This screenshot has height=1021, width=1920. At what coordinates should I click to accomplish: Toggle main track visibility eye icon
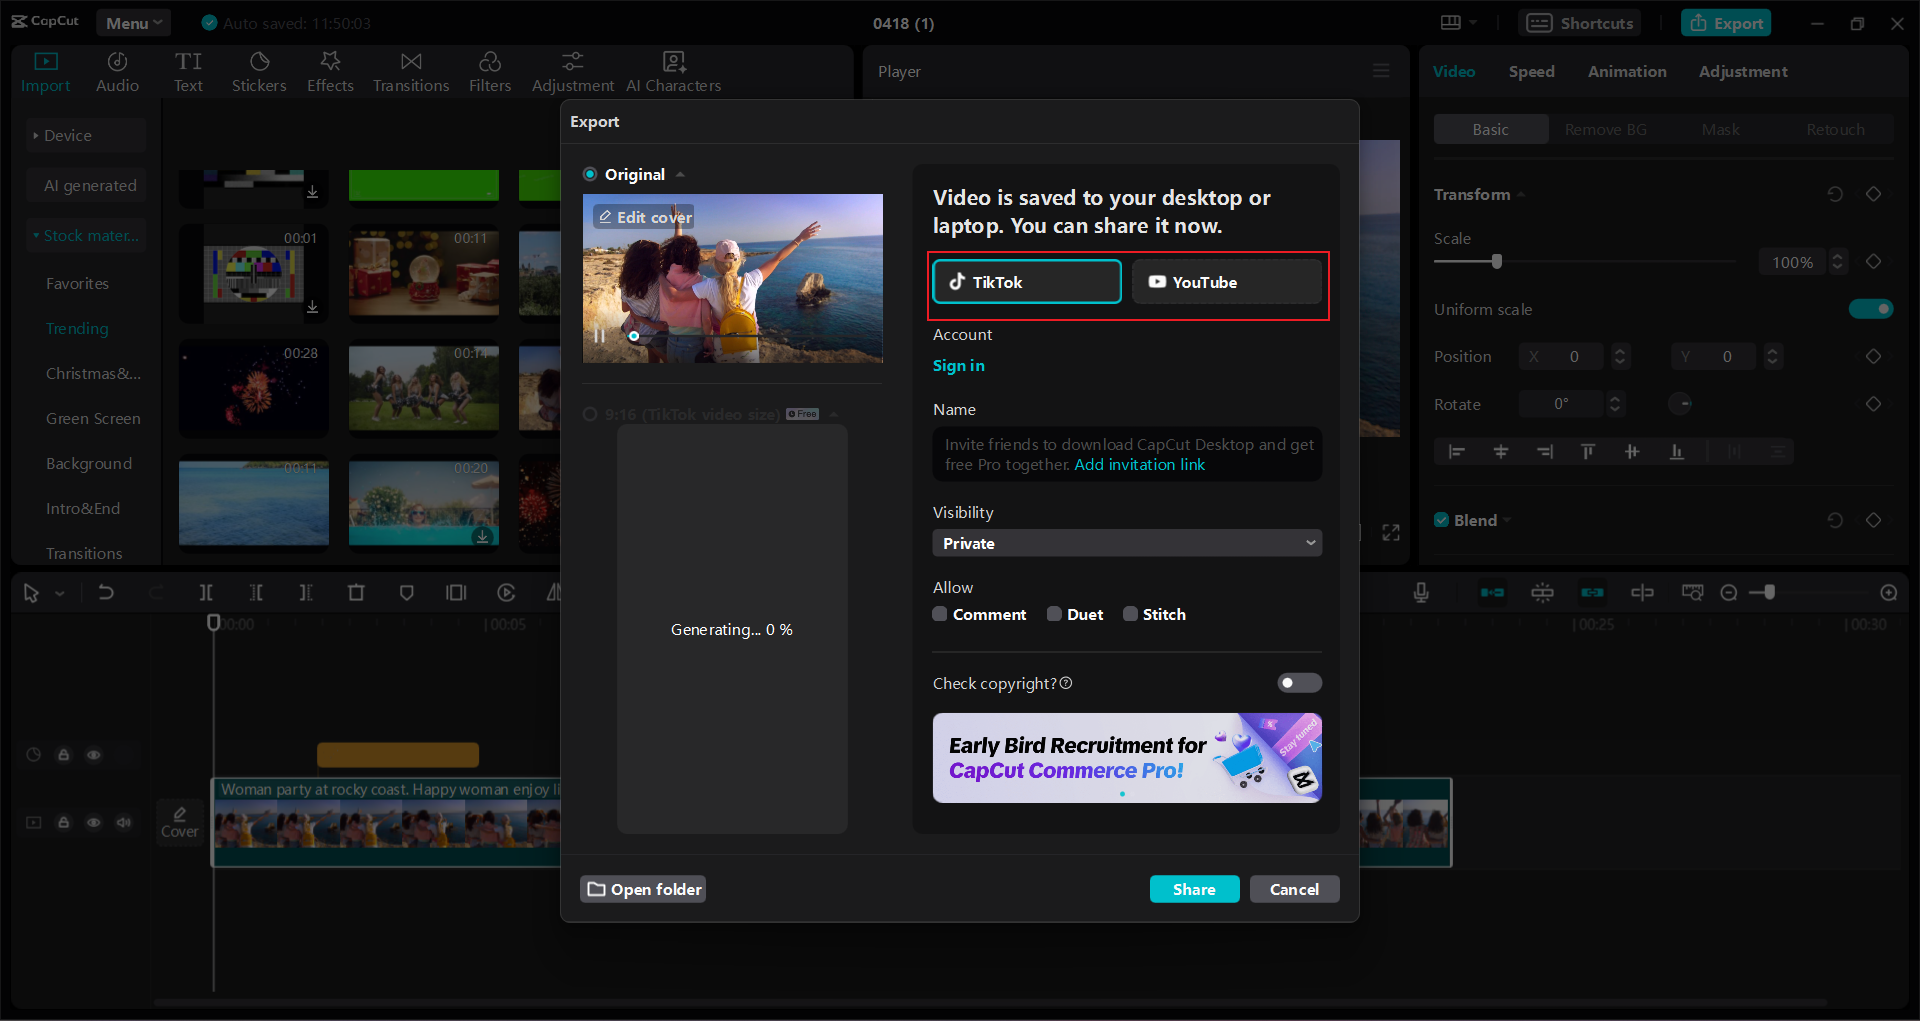94,823
